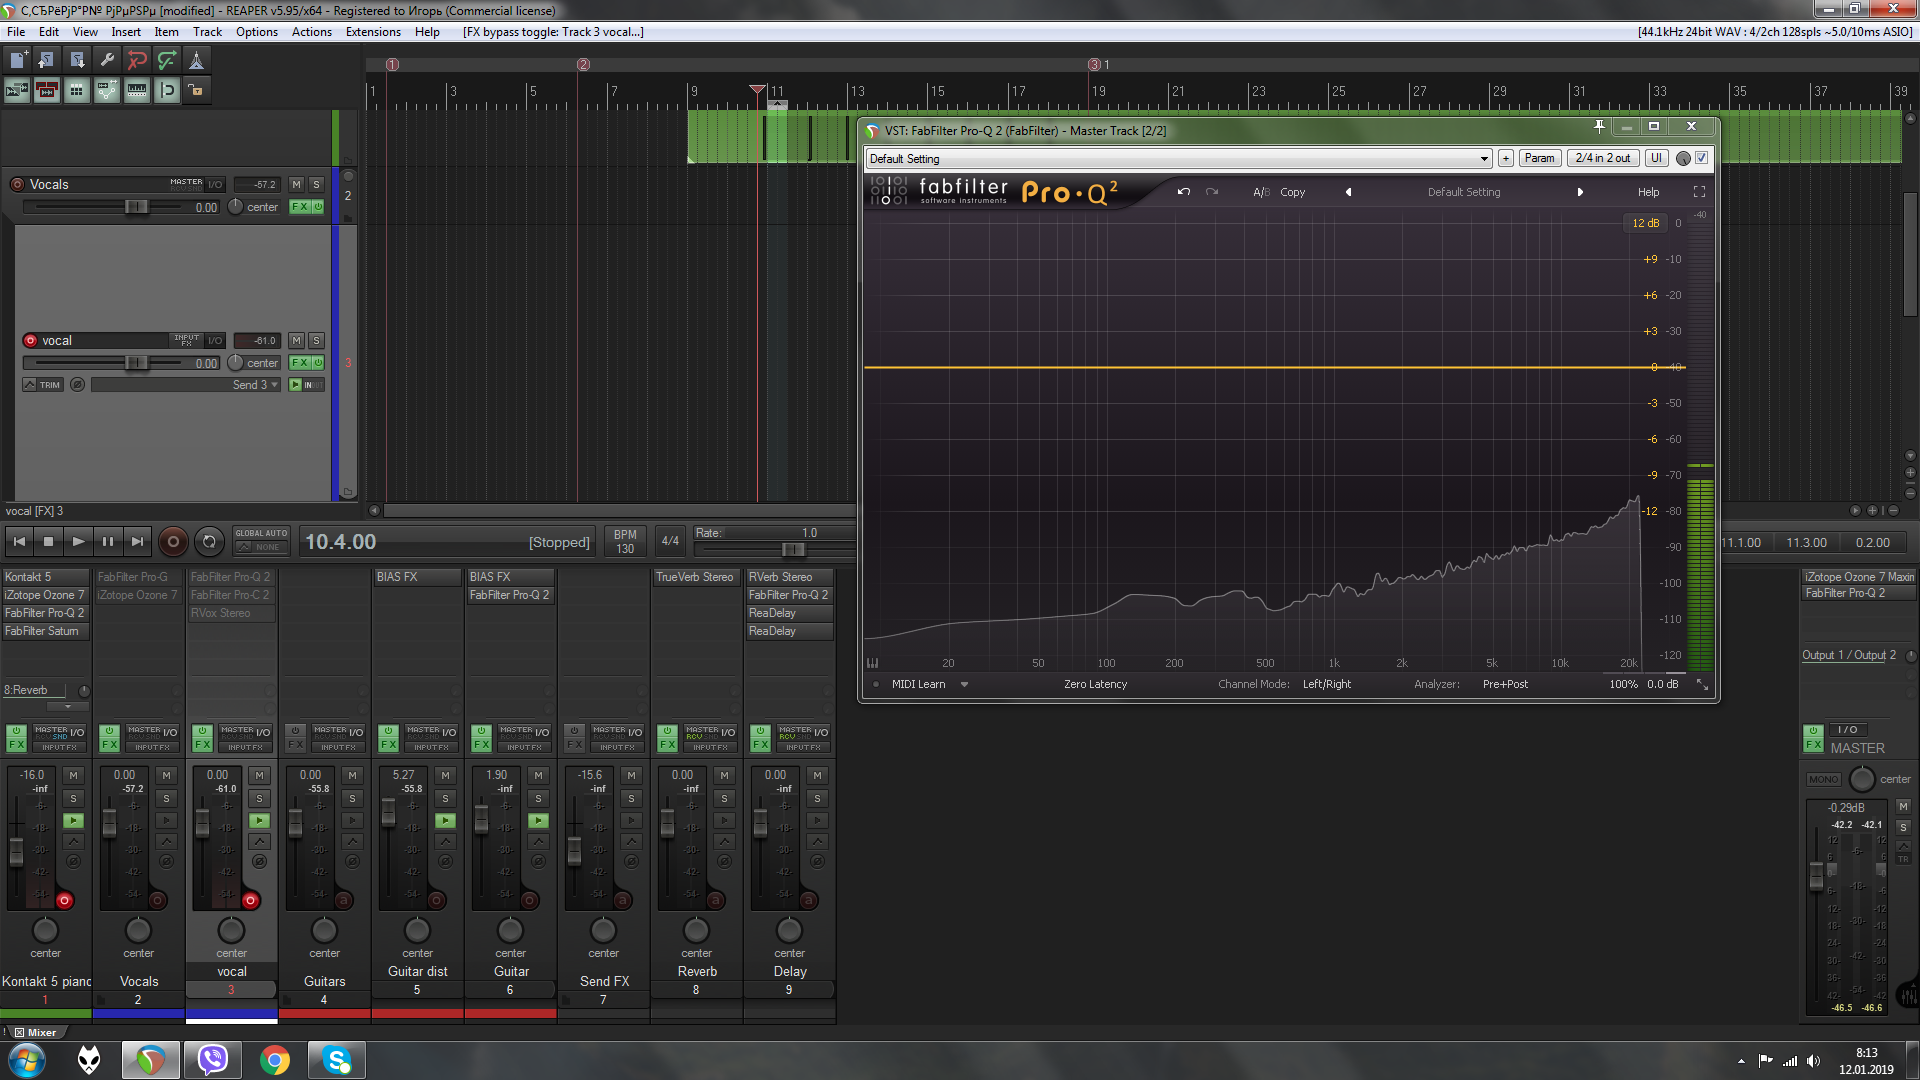
Task: Click the 2/4 in 2 out button
Action: [x=1602, y=158]
